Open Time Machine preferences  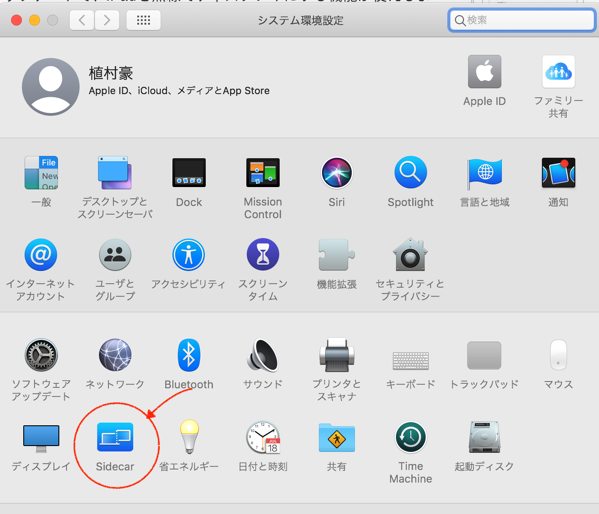[410, 437]
